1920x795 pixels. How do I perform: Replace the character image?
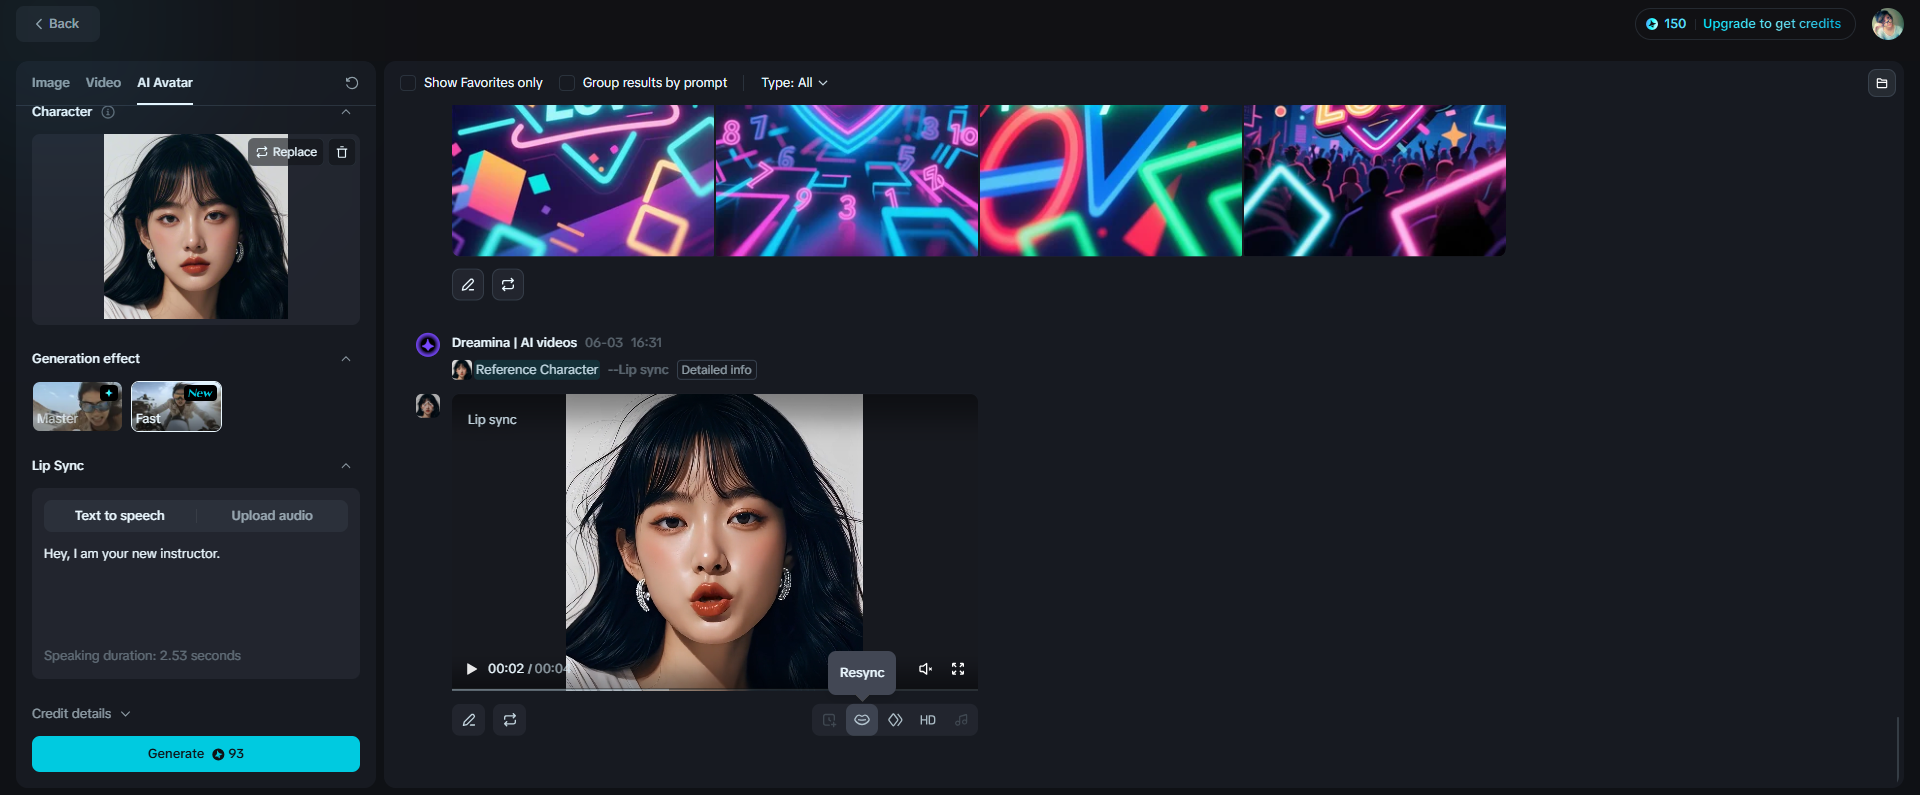[286, 152]
